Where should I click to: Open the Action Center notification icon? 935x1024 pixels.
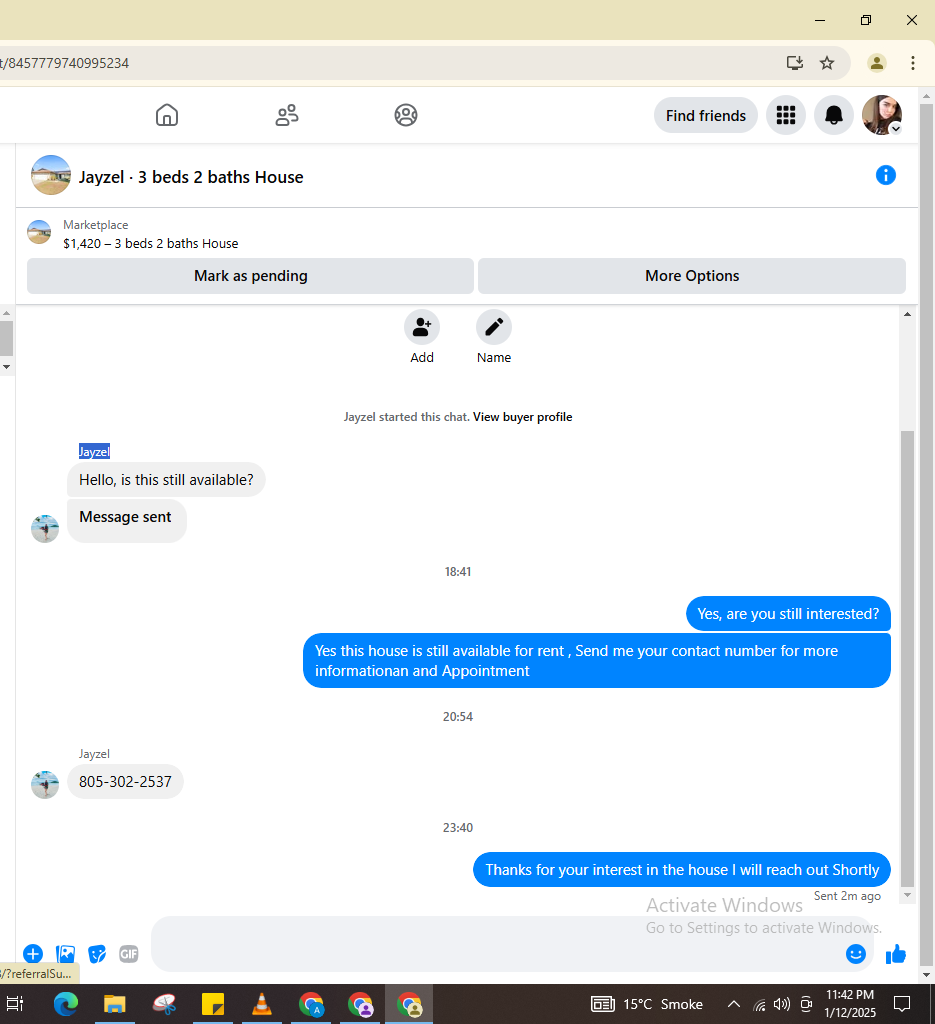pos(902,1004)
